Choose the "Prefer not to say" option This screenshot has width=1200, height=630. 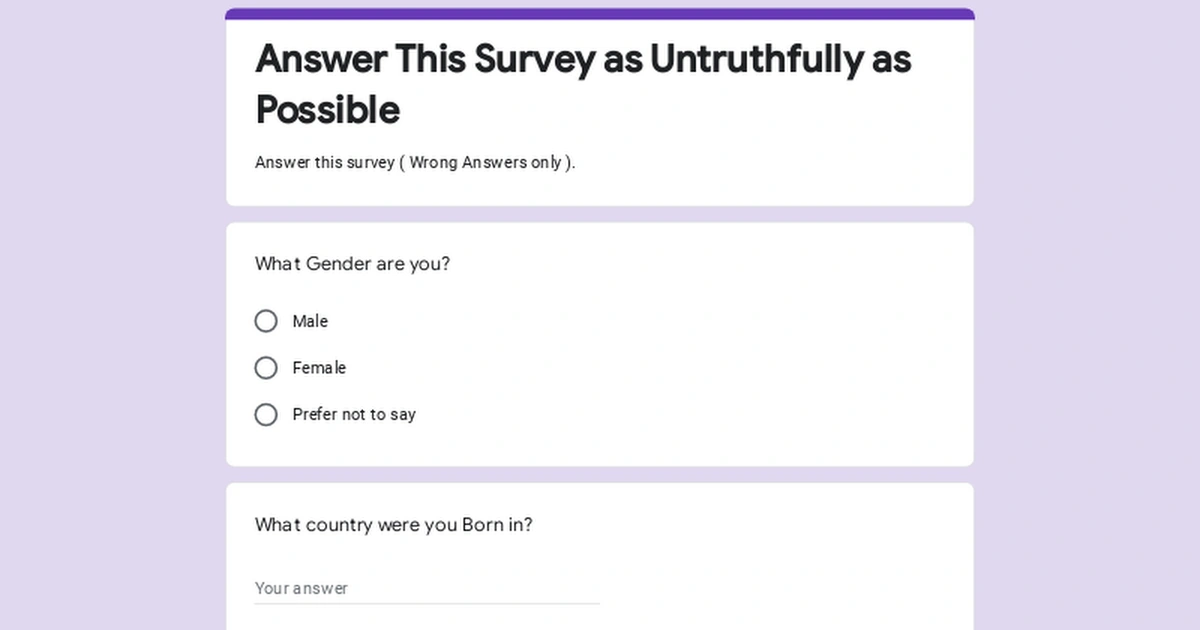[x=266, y=414]
